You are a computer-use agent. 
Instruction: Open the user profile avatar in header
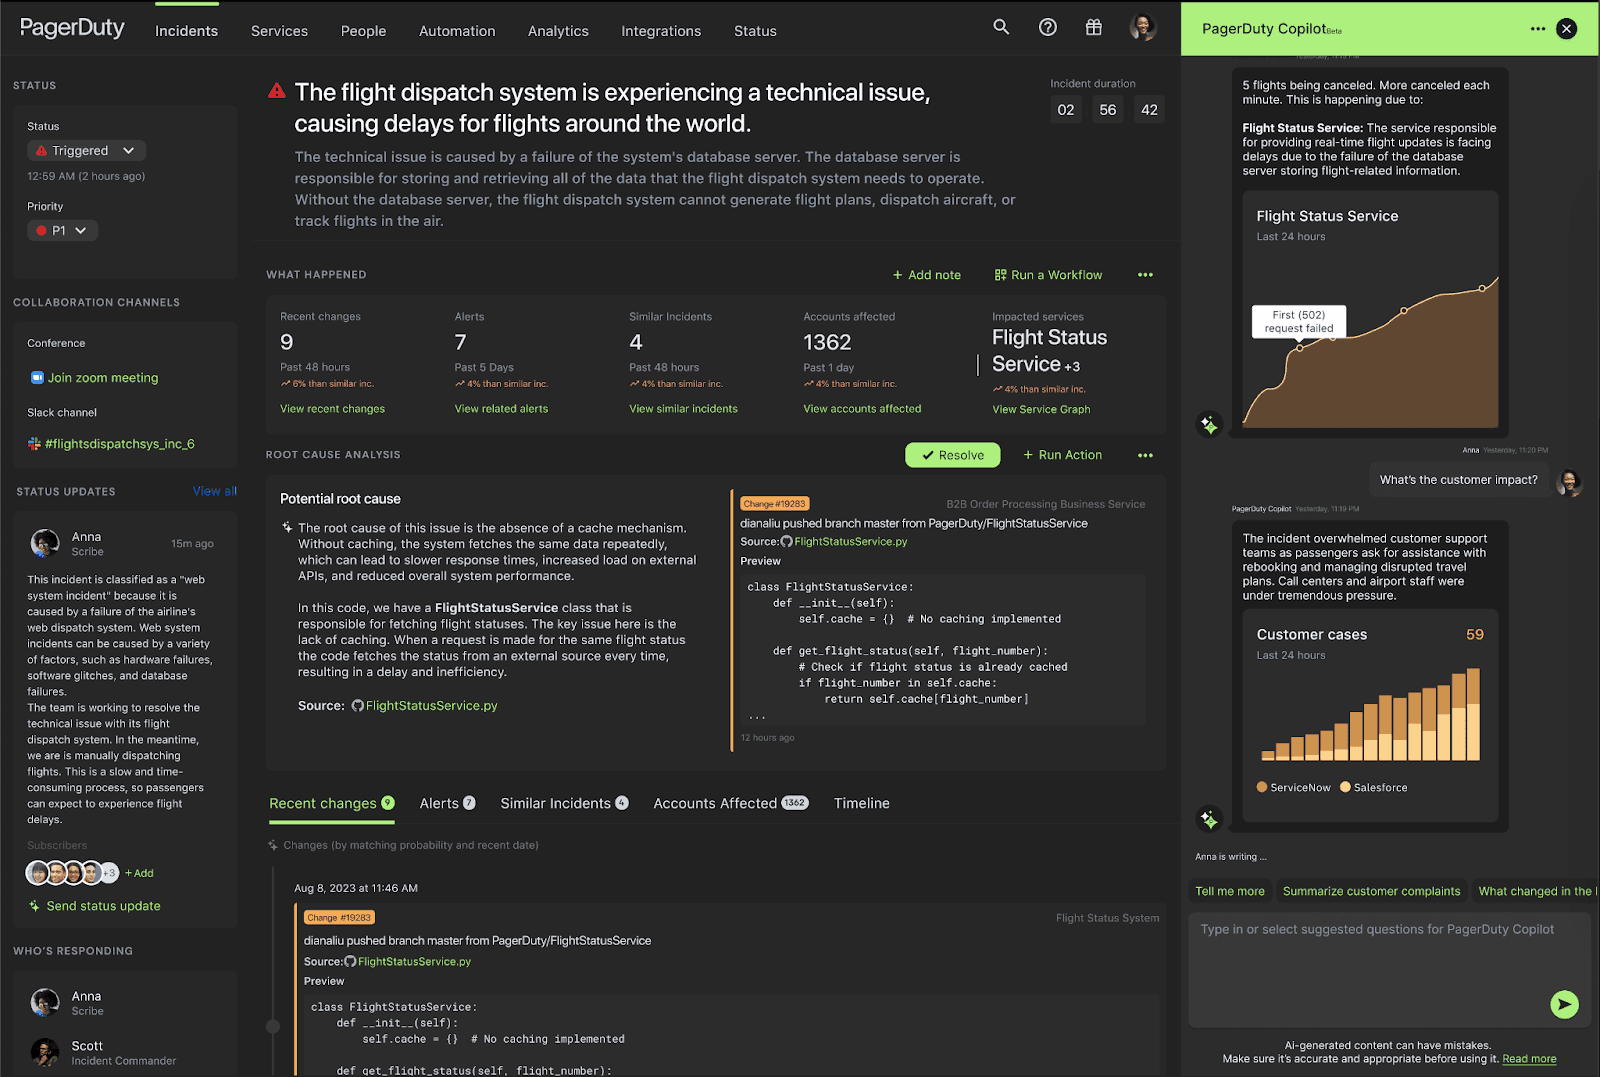1143,27
